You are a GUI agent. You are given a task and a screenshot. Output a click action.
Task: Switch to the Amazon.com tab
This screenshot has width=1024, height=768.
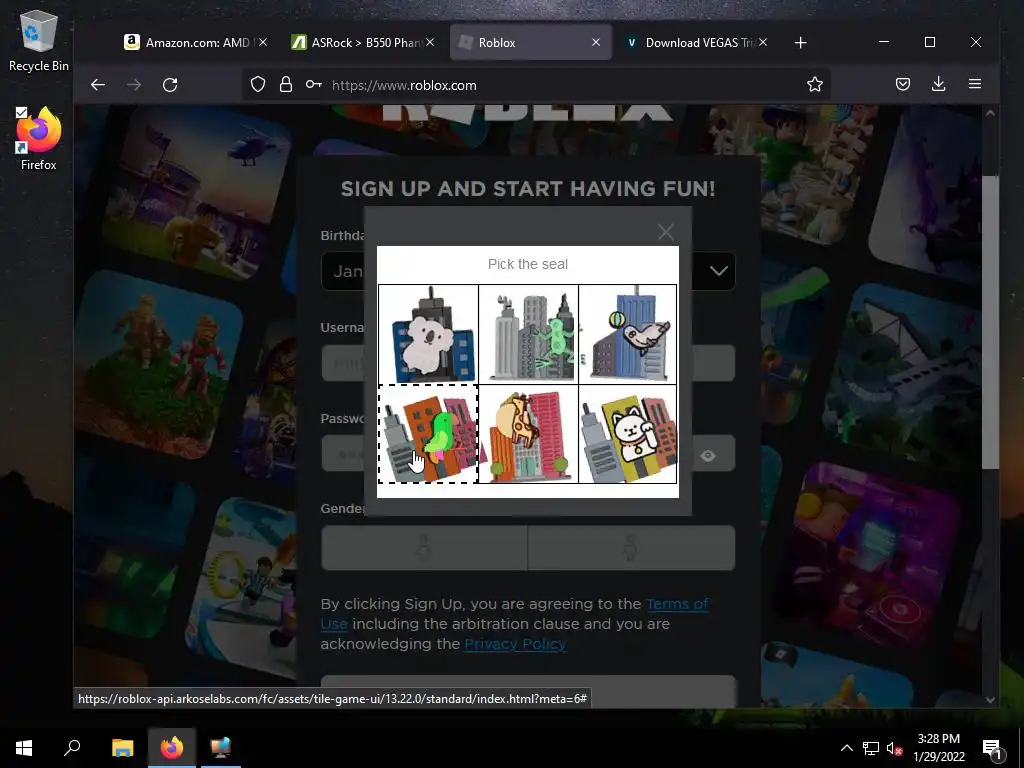click(x=187, y=42)
